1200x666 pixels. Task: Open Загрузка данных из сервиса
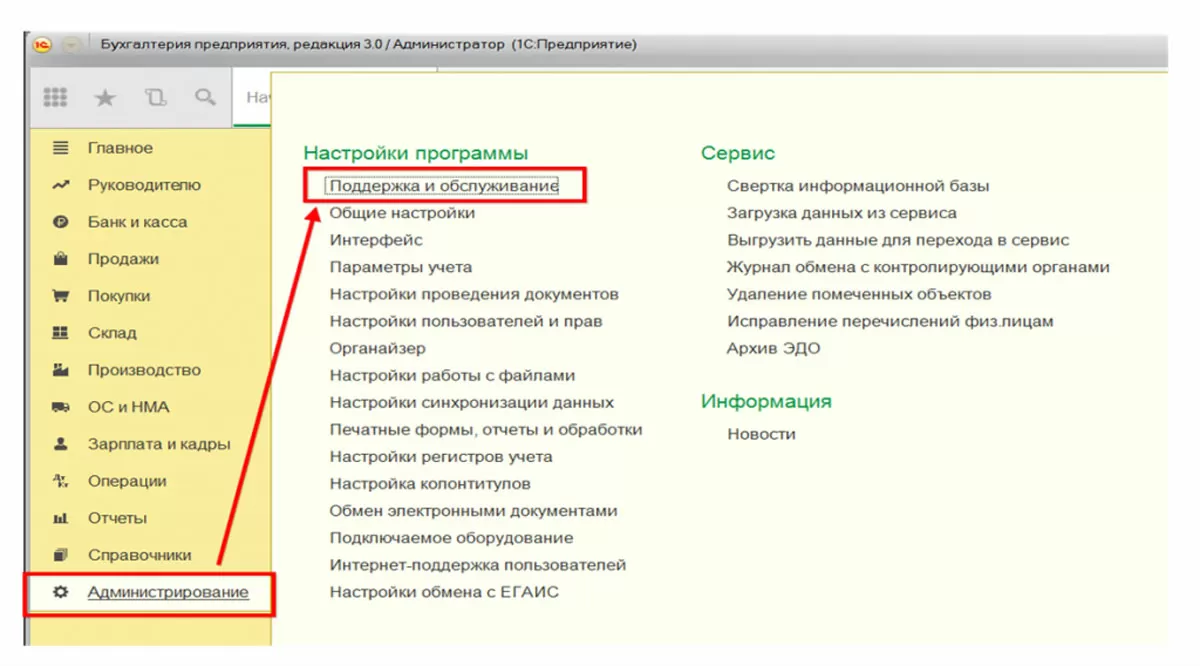point(842,213)
